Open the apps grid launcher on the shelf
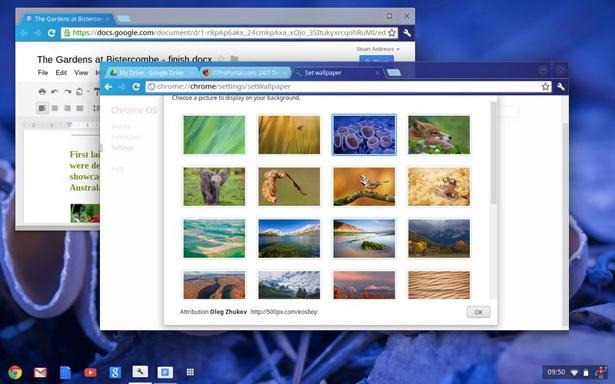Viewport: 615px width, 384px height. tap(190, 372)
